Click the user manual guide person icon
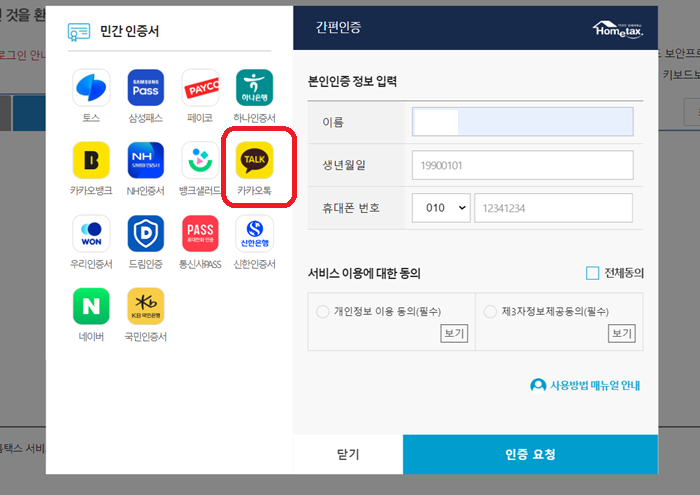This screenshot has width=700, height=495. coord(538,385)
